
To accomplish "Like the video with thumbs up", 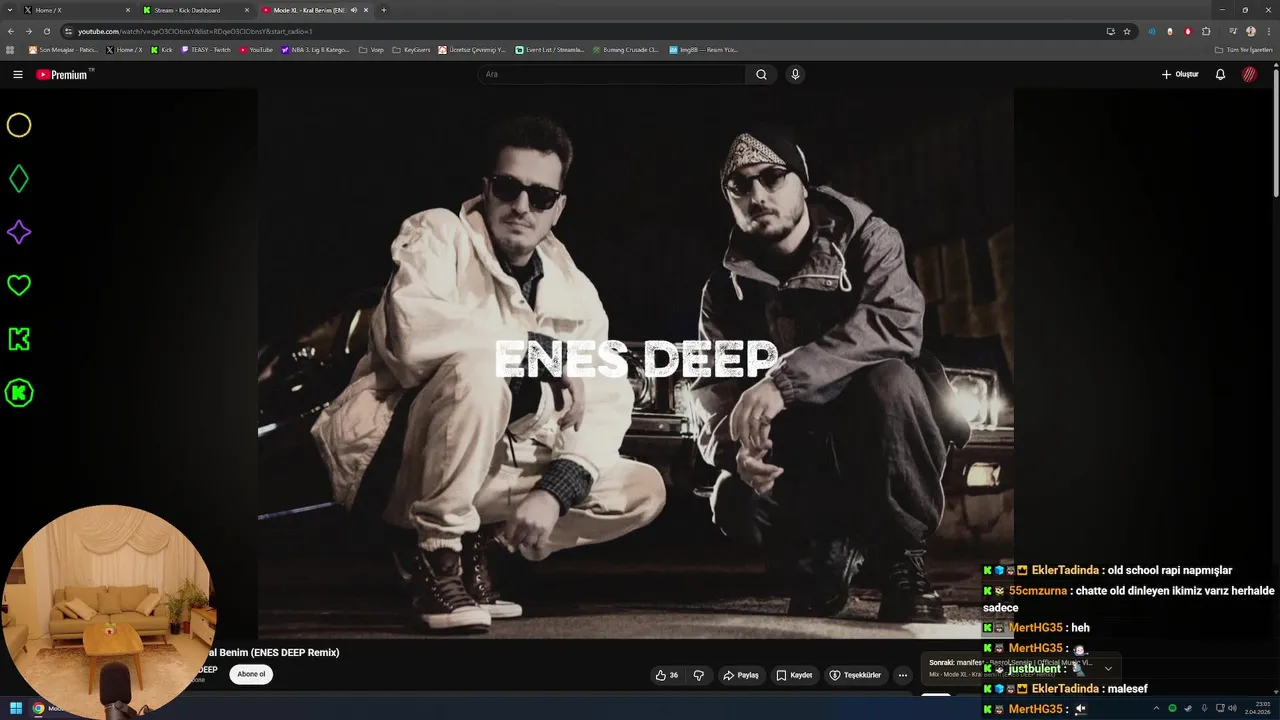I will click(666, 675).
